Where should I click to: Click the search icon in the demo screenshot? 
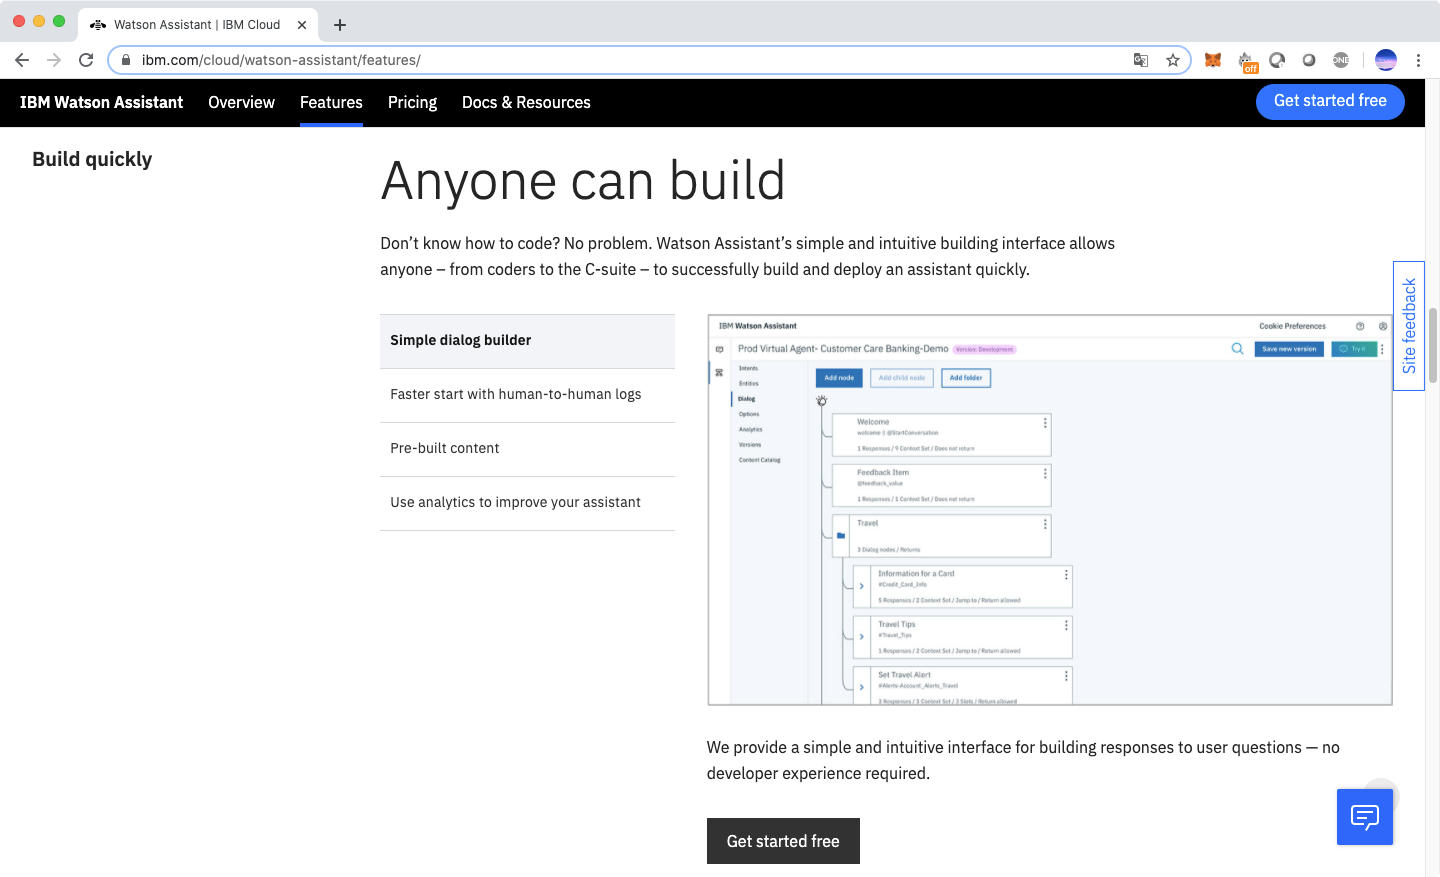(x=1237, y=349)
